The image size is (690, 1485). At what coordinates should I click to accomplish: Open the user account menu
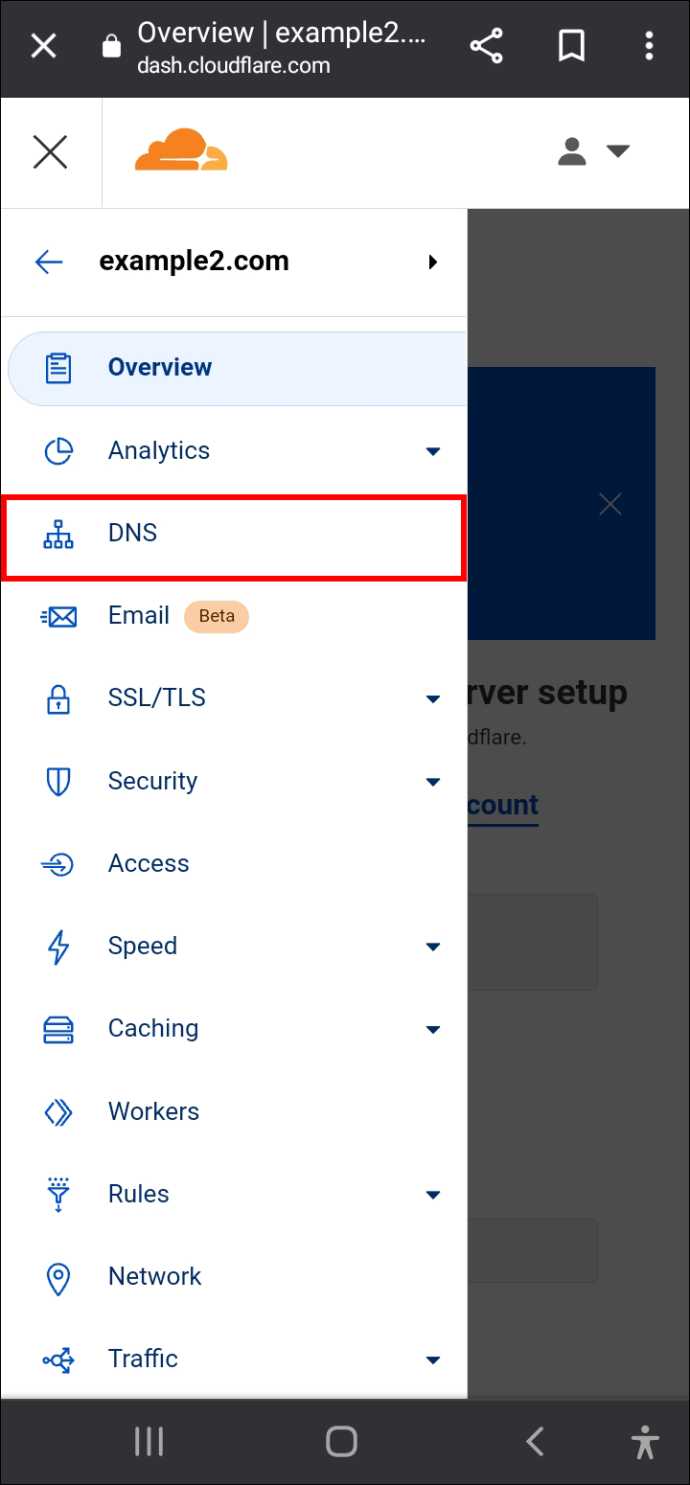pos(593,152)
